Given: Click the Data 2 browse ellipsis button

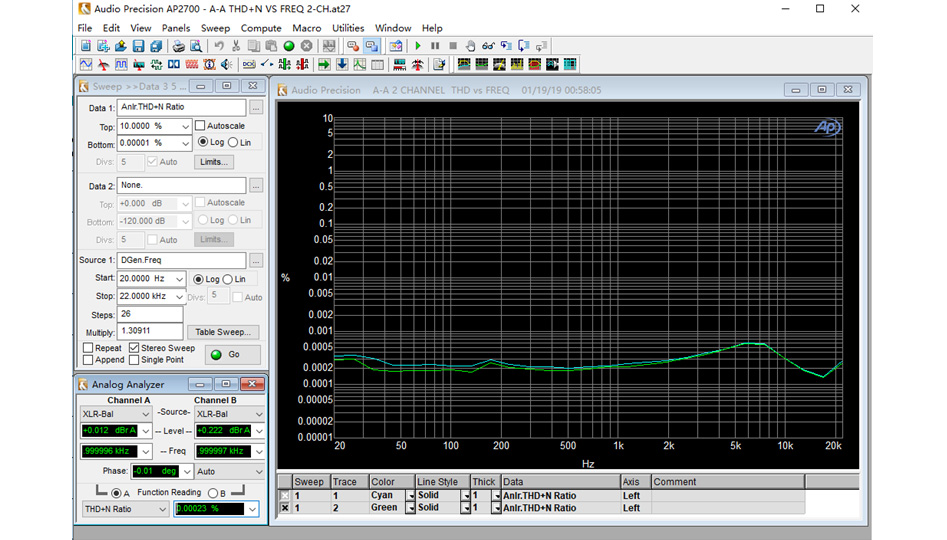Looking at the screenshot, I should click(x=256, y=185).
